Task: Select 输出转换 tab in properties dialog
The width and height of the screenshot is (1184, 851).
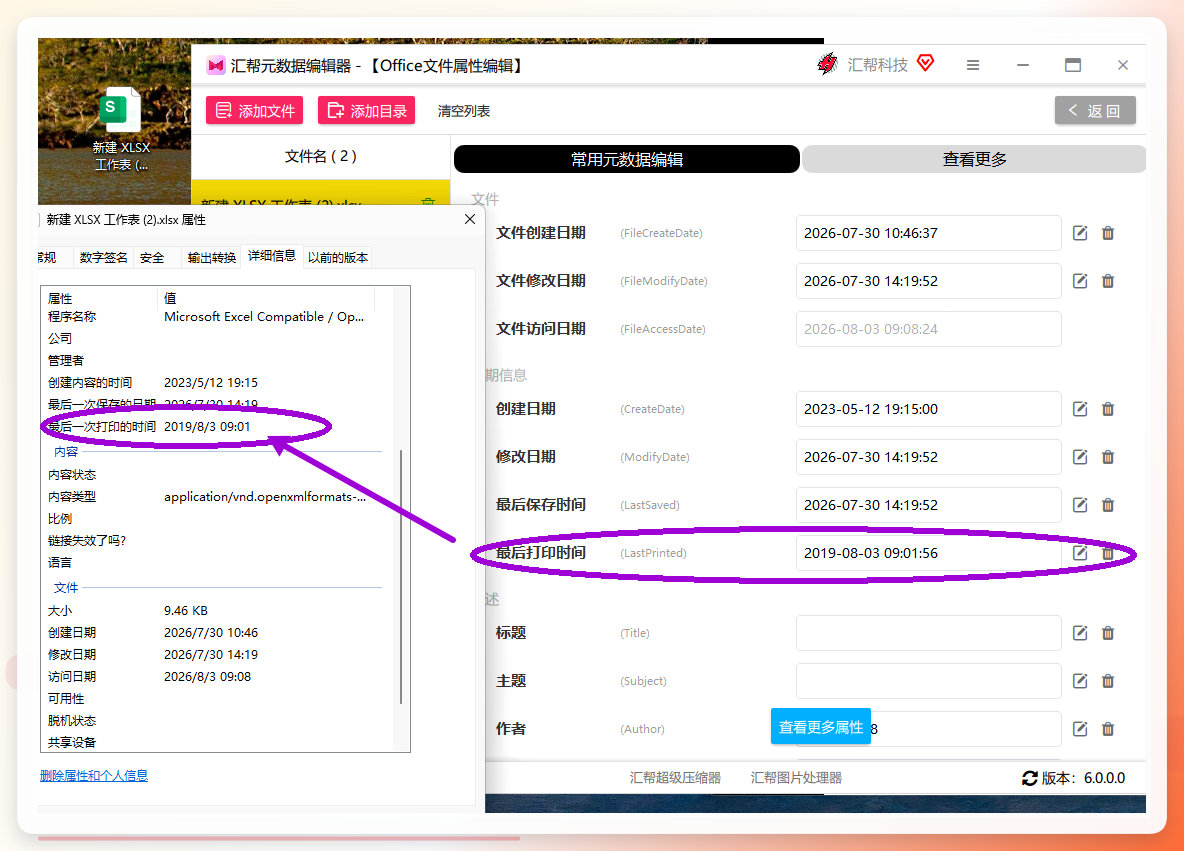Action: click(x=211, y=257)
